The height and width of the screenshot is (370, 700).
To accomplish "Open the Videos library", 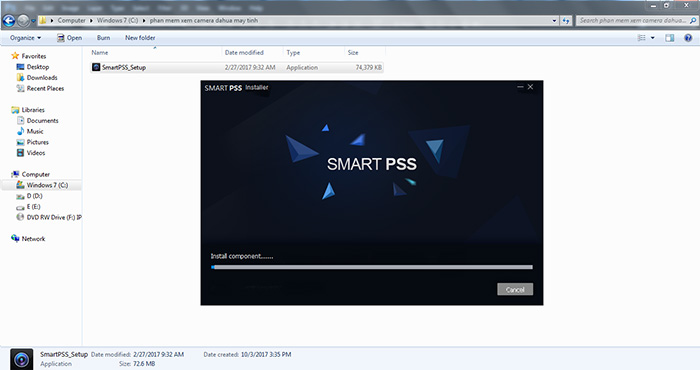I will tap(36, 153).
